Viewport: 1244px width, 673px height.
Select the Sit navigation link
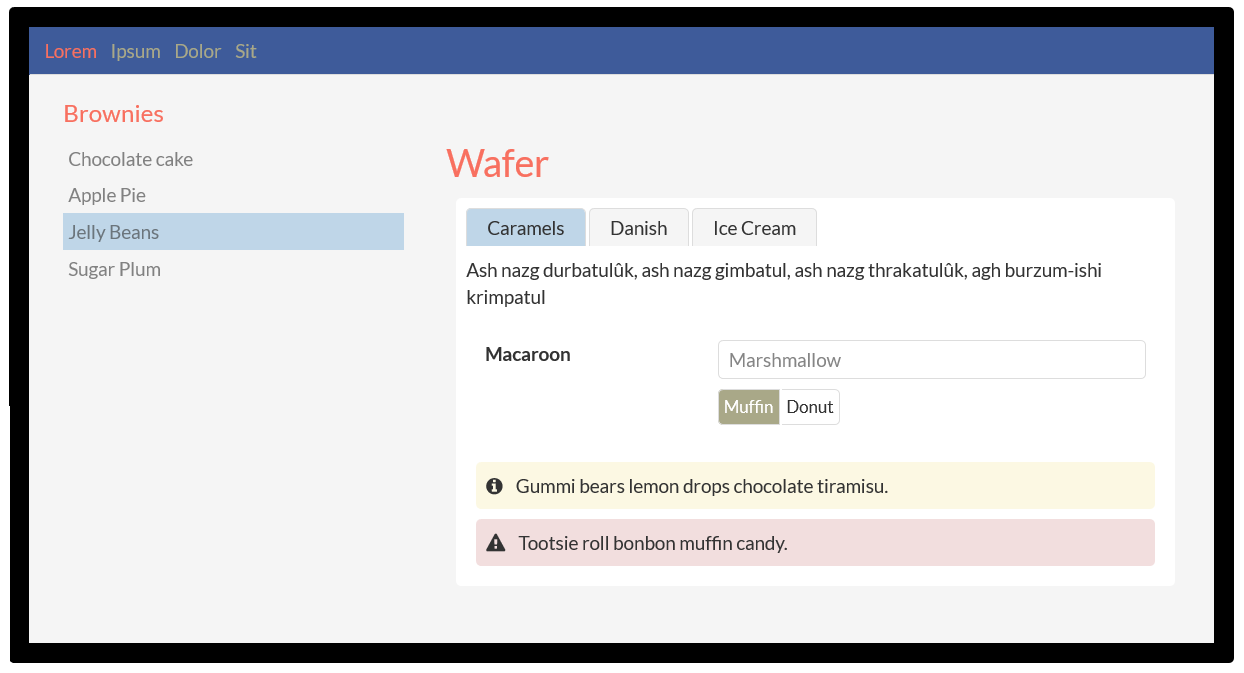246,51
